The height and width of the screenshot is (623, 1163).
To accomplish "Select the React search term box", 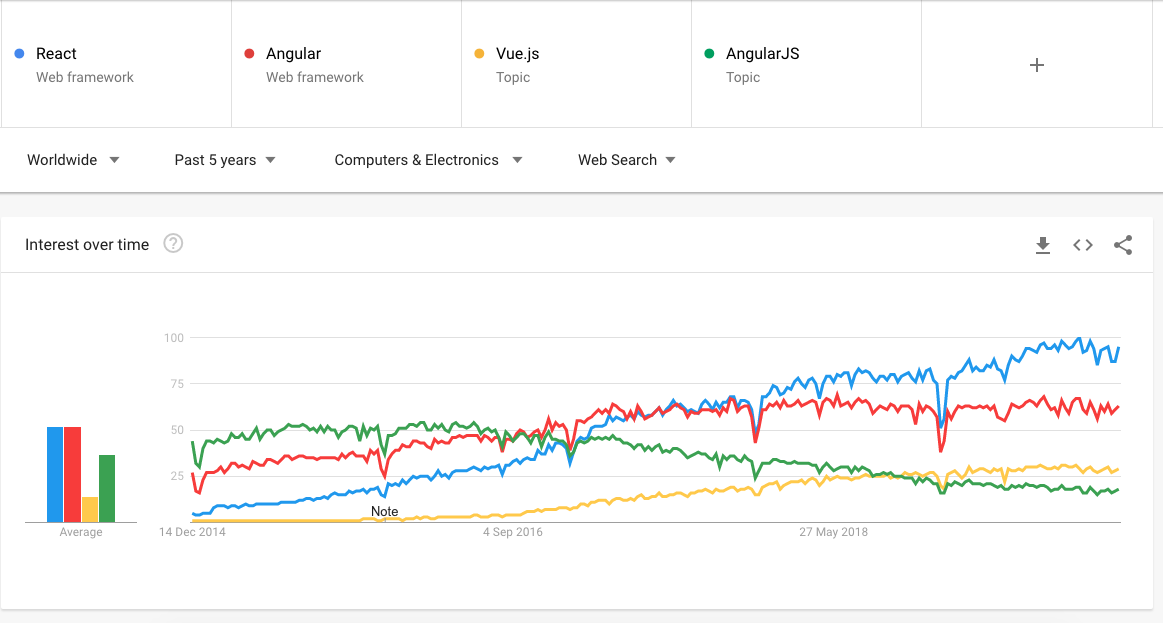I will tap(116, 65).
